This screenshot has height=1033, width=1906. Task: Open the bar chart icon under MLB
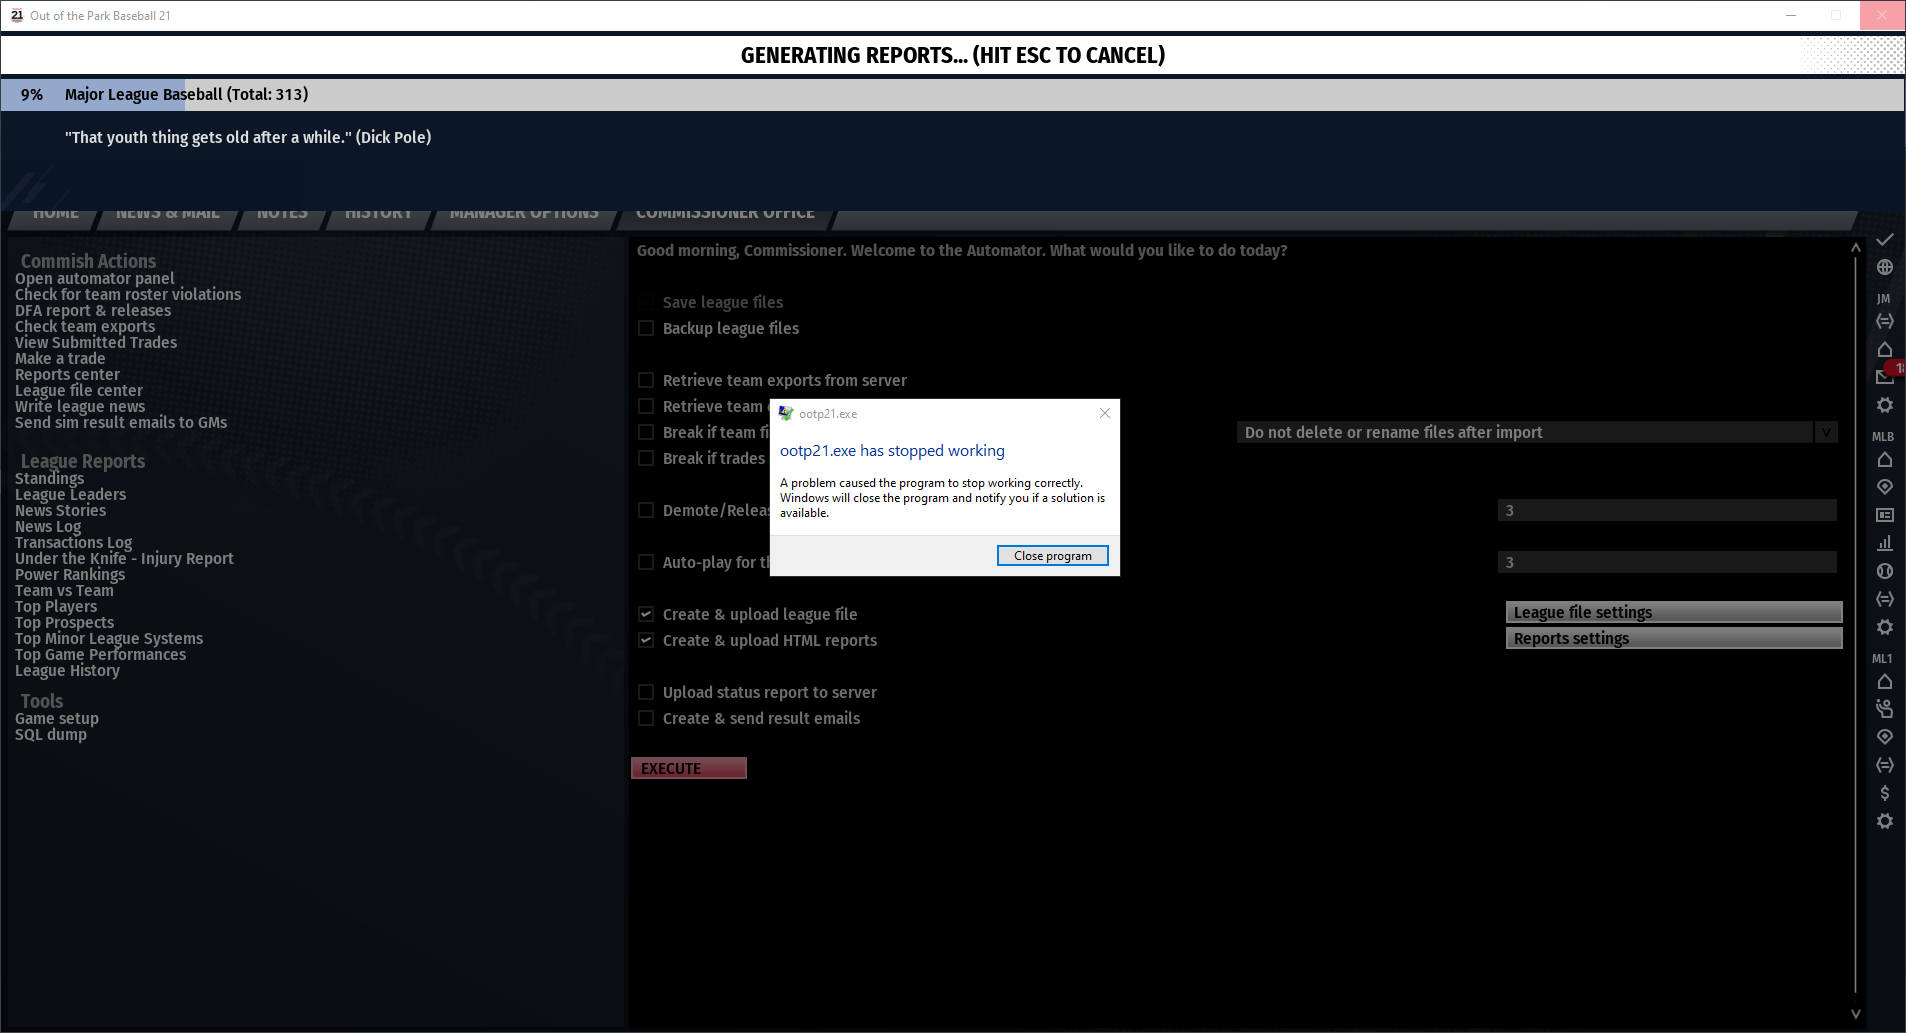1884,543
